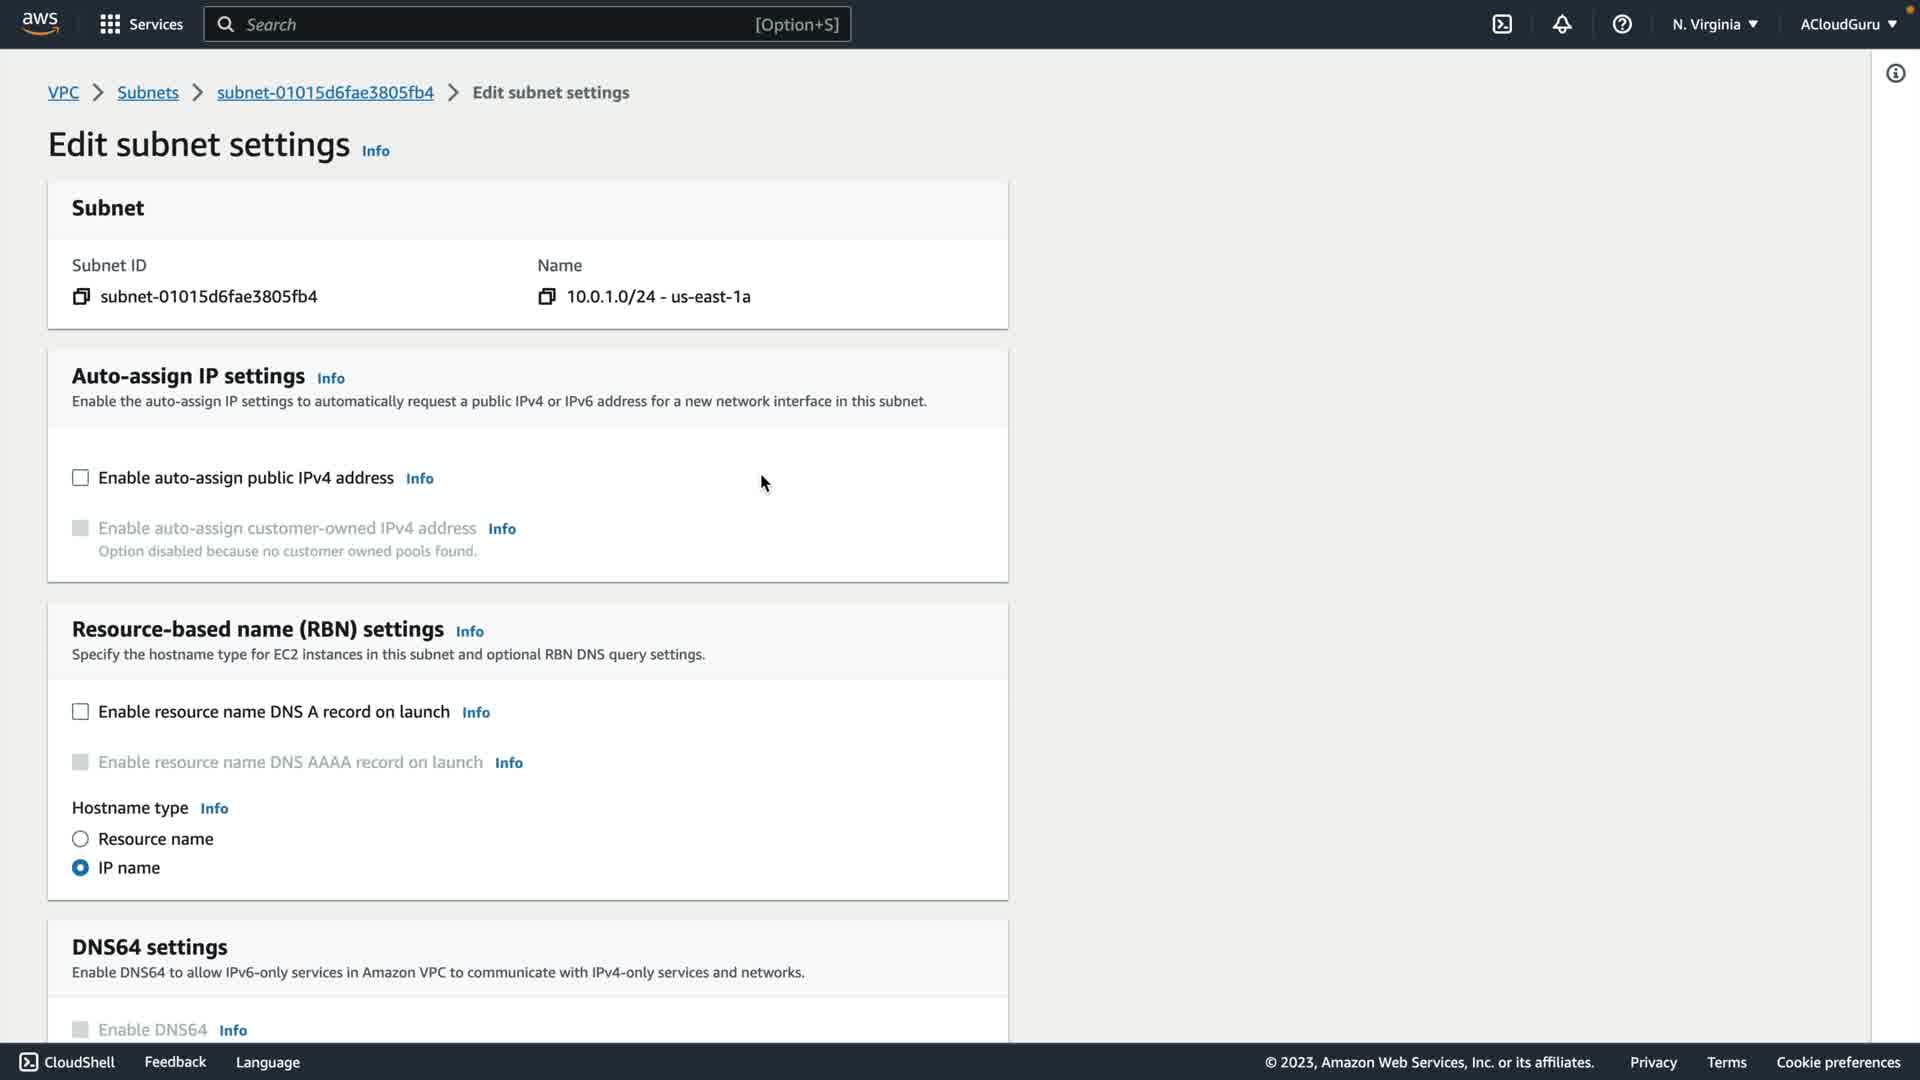Click the Feedback footer link
The image size is (1920, 1080).
[175, 1062]
